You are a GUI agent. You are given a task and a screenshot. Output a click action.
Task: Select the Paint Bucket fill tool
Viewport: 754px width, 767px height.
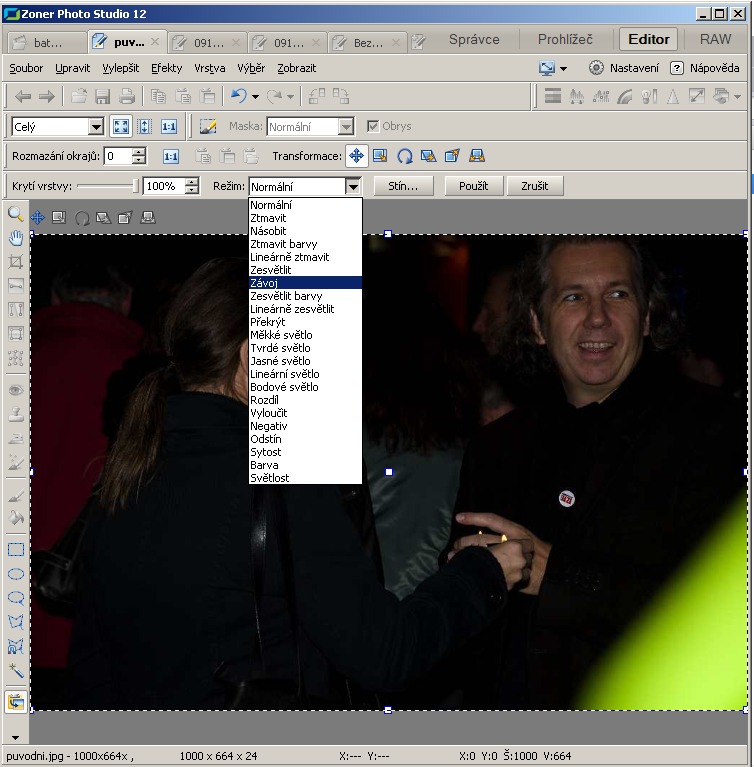coord(15,518)
